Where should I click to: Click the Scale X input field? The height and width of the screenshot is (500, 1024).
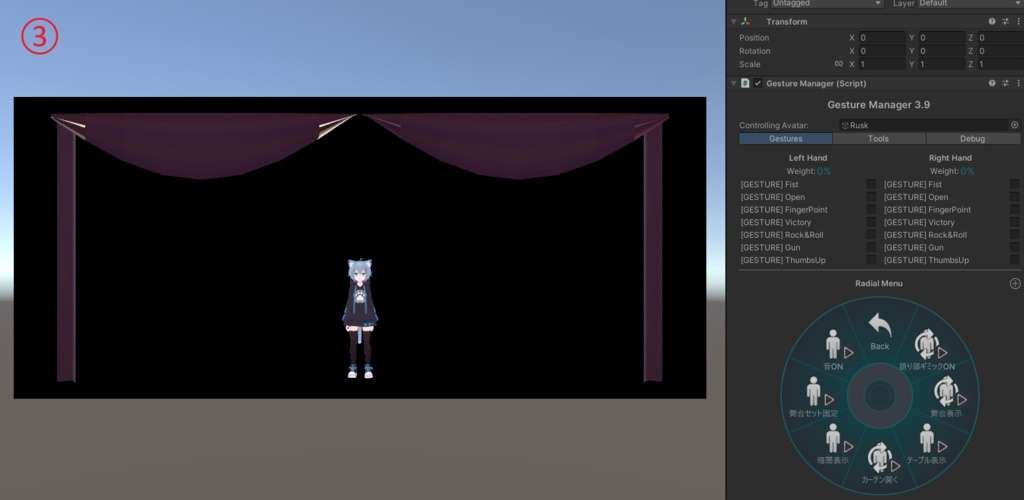click(882, 64)
